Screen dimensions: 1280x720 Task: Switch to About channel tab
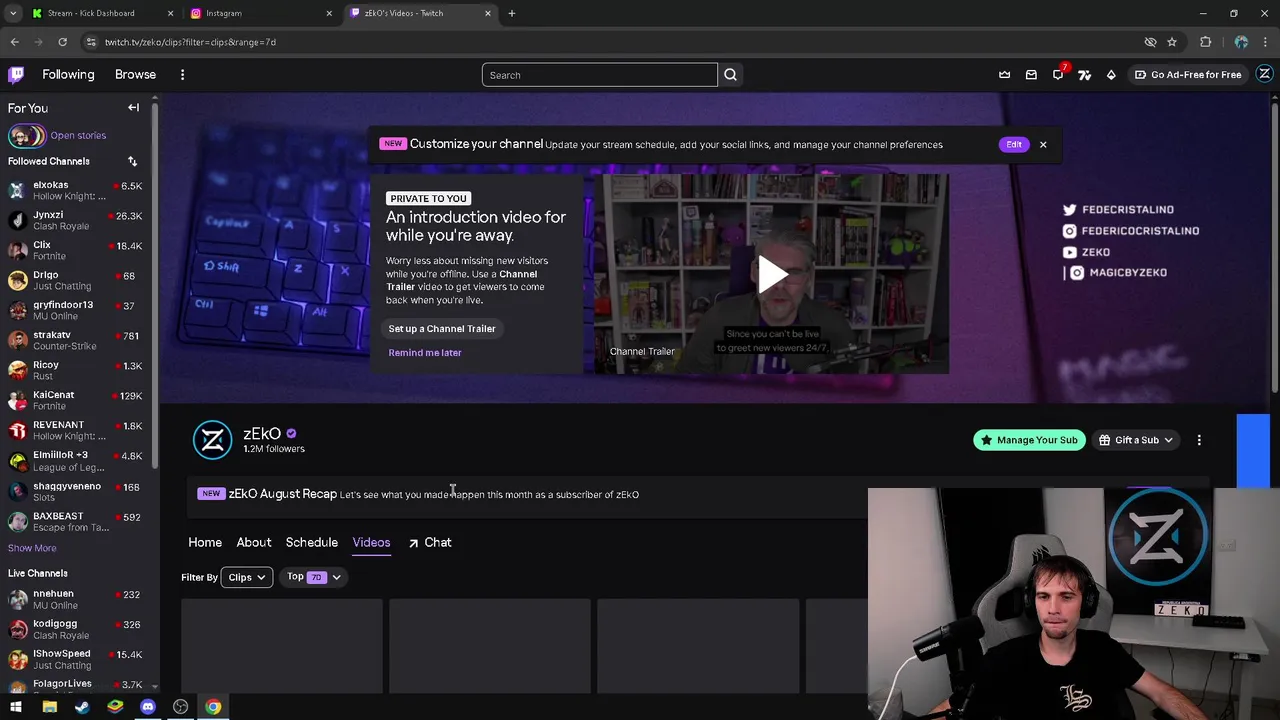coord(254,542)
